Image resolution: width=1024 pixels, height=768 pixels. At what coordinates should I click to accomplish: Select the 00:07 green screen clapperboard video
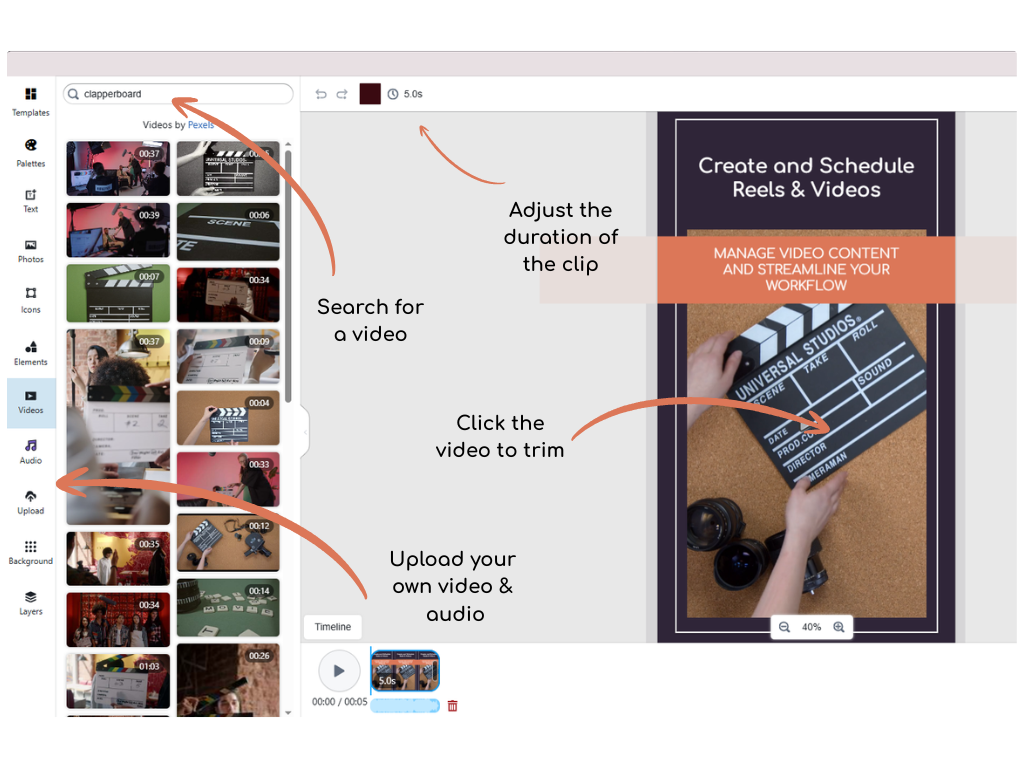118,293
